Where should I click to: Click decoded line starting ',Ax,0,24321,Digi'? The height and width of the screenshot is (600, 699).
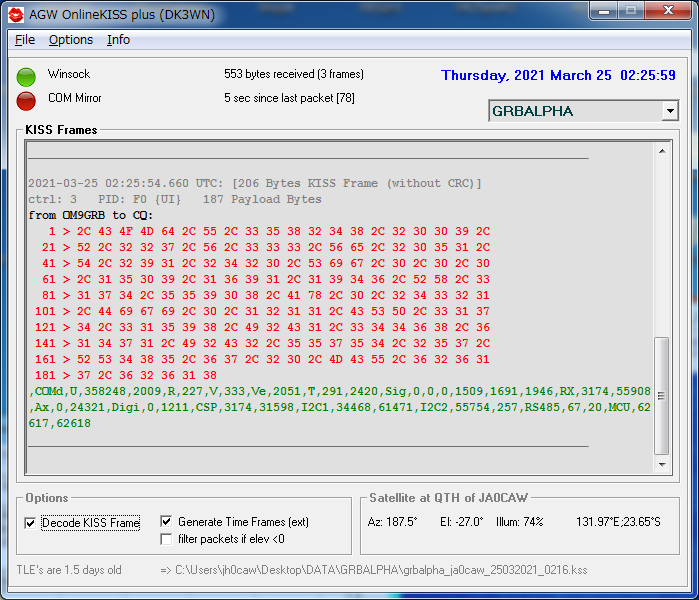click(340, 407)
